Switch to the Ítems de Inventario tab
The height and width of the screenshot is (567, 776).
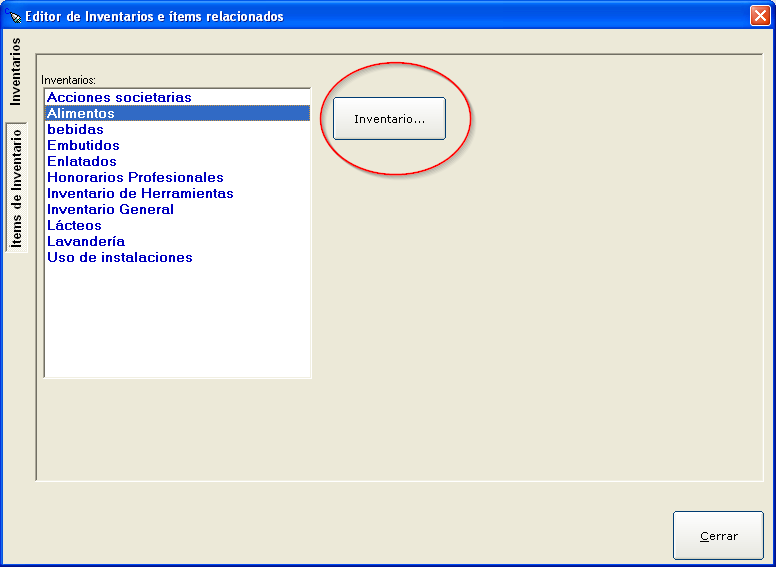coord(16,188)
